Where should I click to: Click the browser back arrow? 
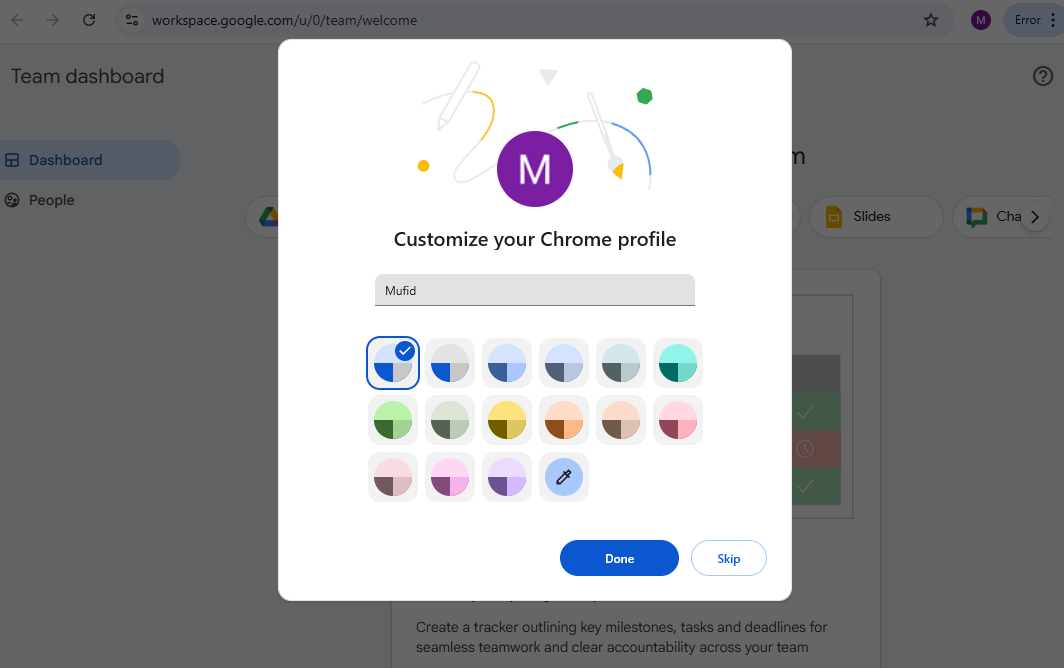[x=17, y=20]
